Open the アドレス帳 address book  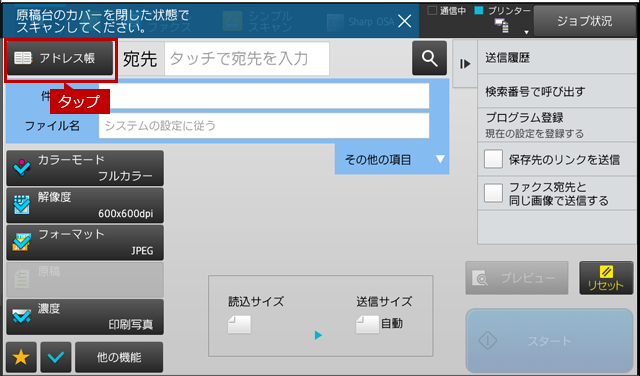(x=60, y=58)
